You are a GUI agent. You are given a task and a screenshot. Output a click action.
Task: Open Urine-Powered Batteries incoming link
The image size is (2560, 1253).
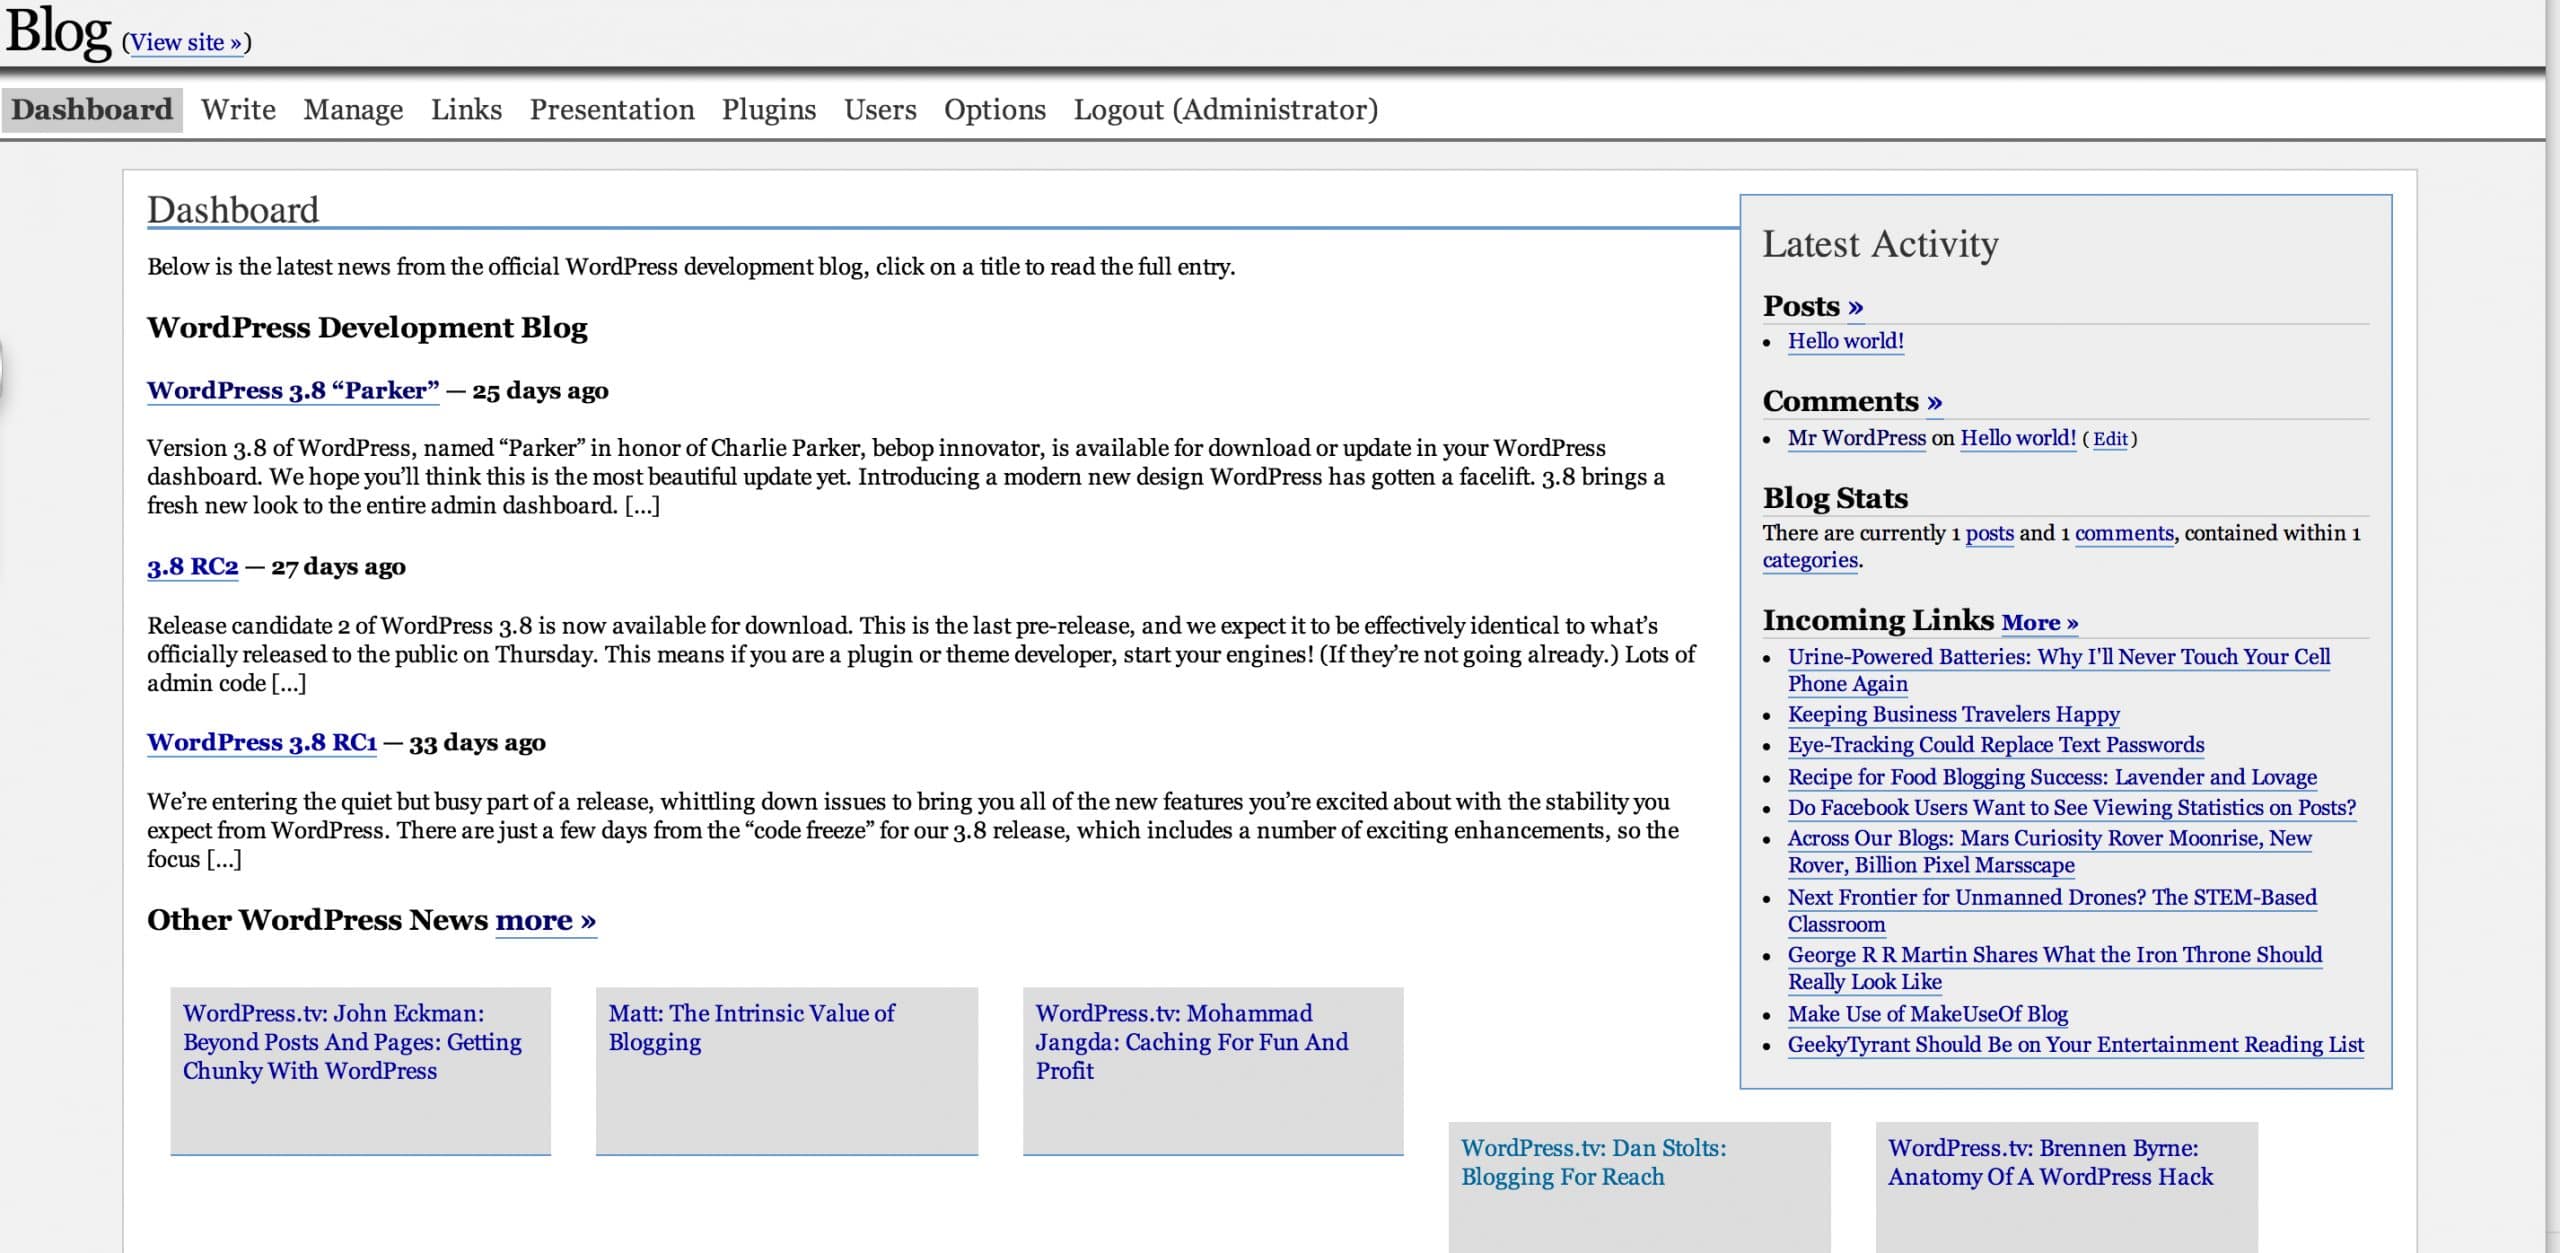click(2059, 670)
